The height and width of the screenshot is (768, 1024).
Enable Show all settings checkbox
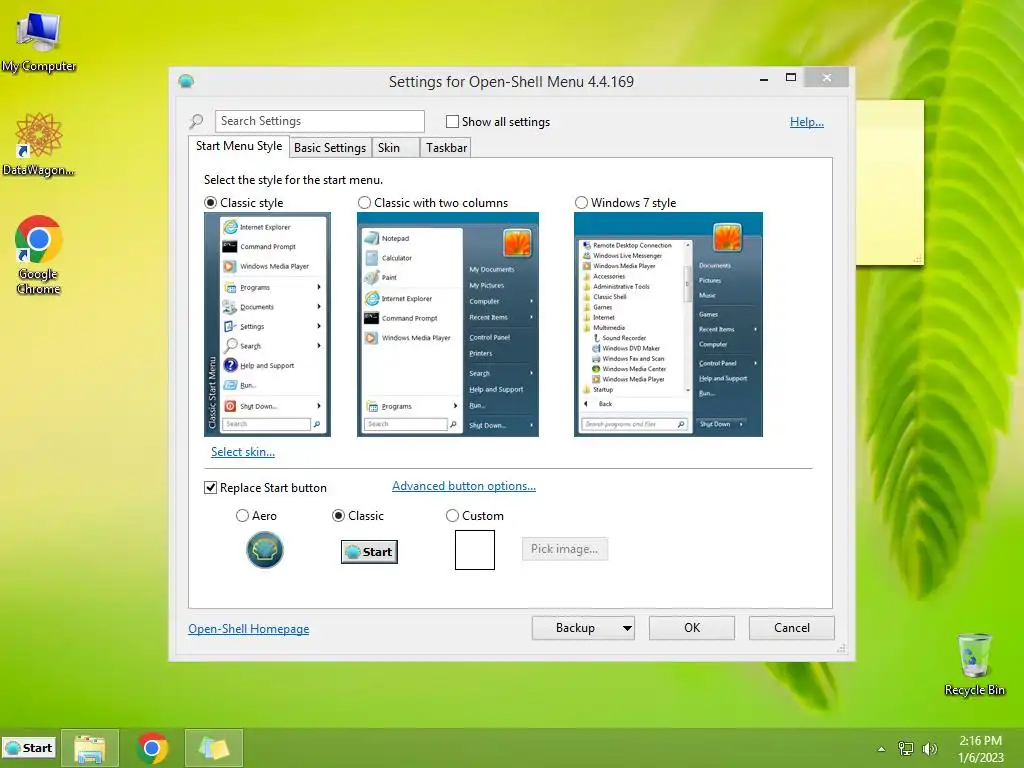click(452, 121)
